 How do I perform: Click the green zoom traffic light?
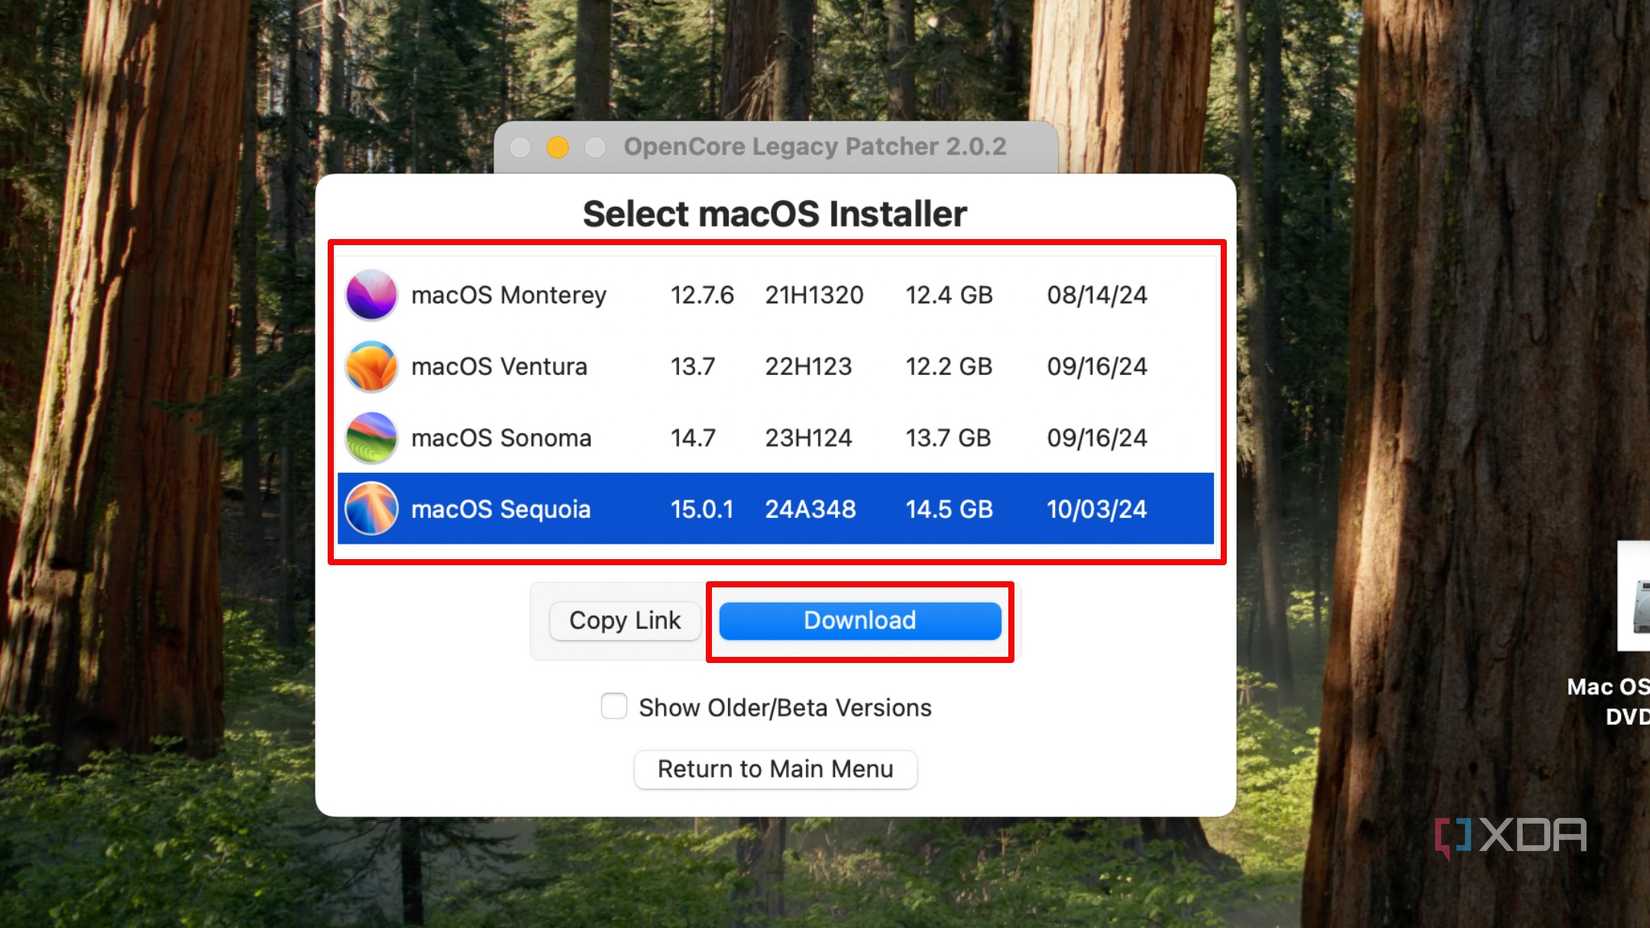[x=594, y=147]
